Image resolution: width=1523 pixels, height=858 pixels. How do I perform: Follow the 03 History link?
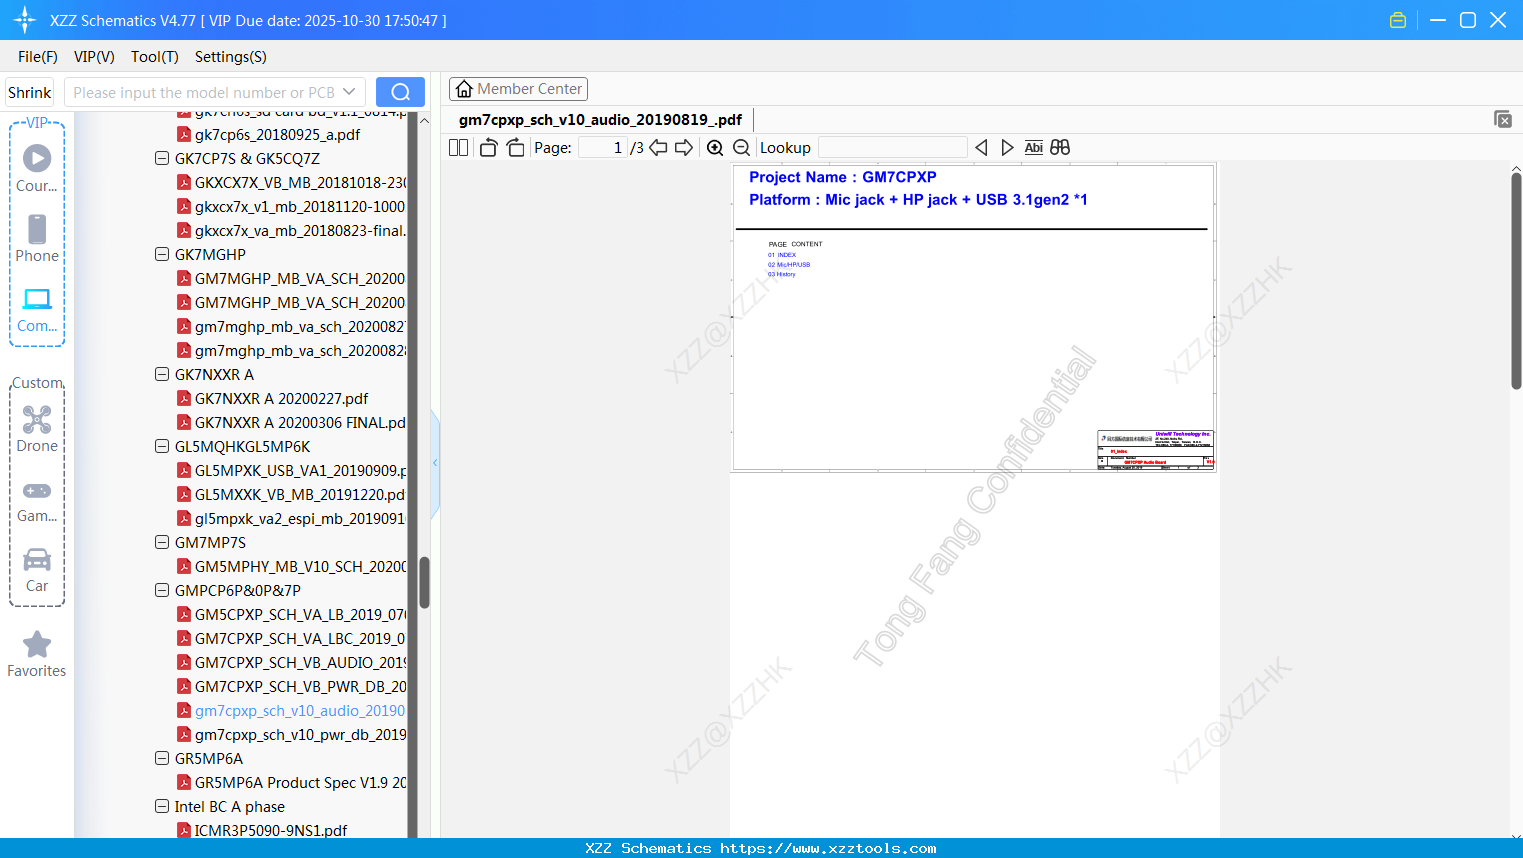782,274
